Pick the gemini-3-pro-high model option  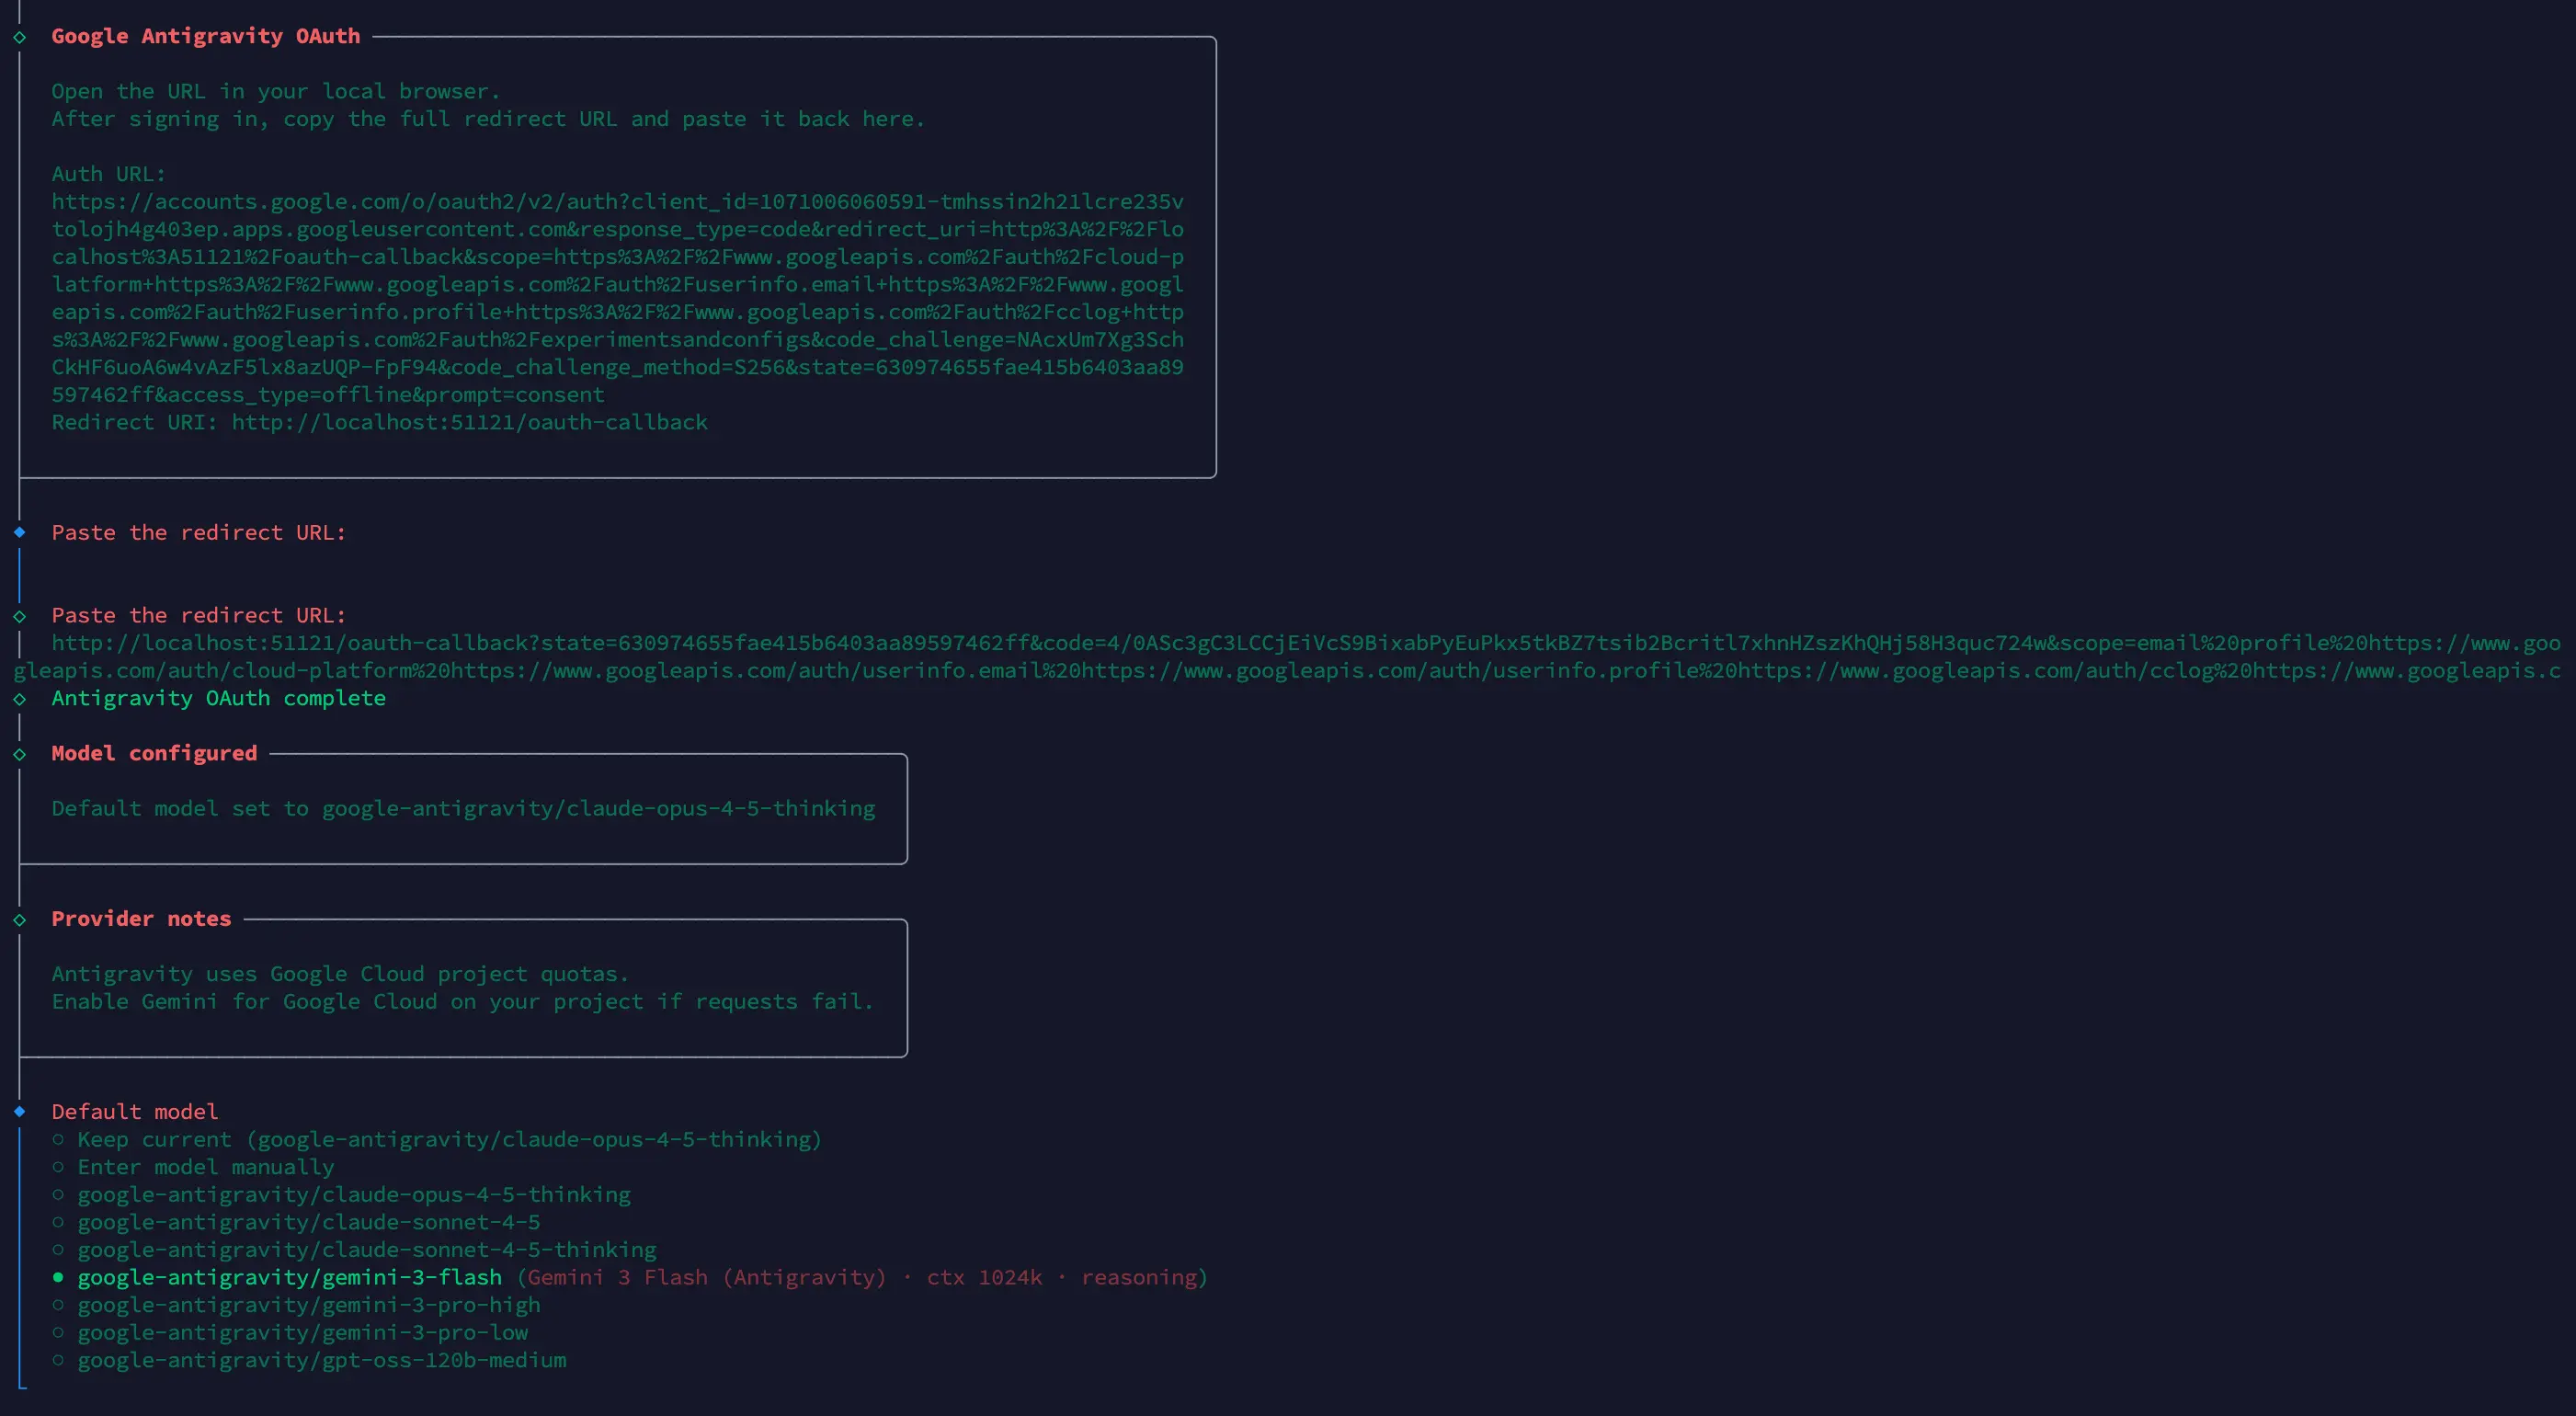(x=296, y=1305)
